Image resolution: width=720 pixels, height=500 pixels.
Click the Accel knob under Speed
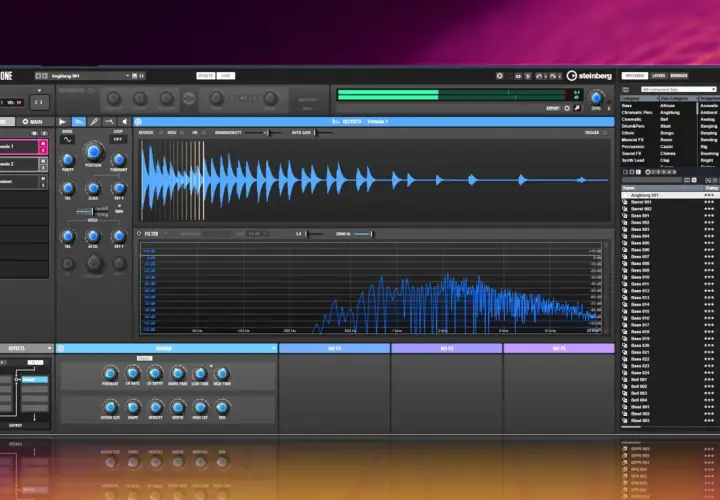click(93, 236)
